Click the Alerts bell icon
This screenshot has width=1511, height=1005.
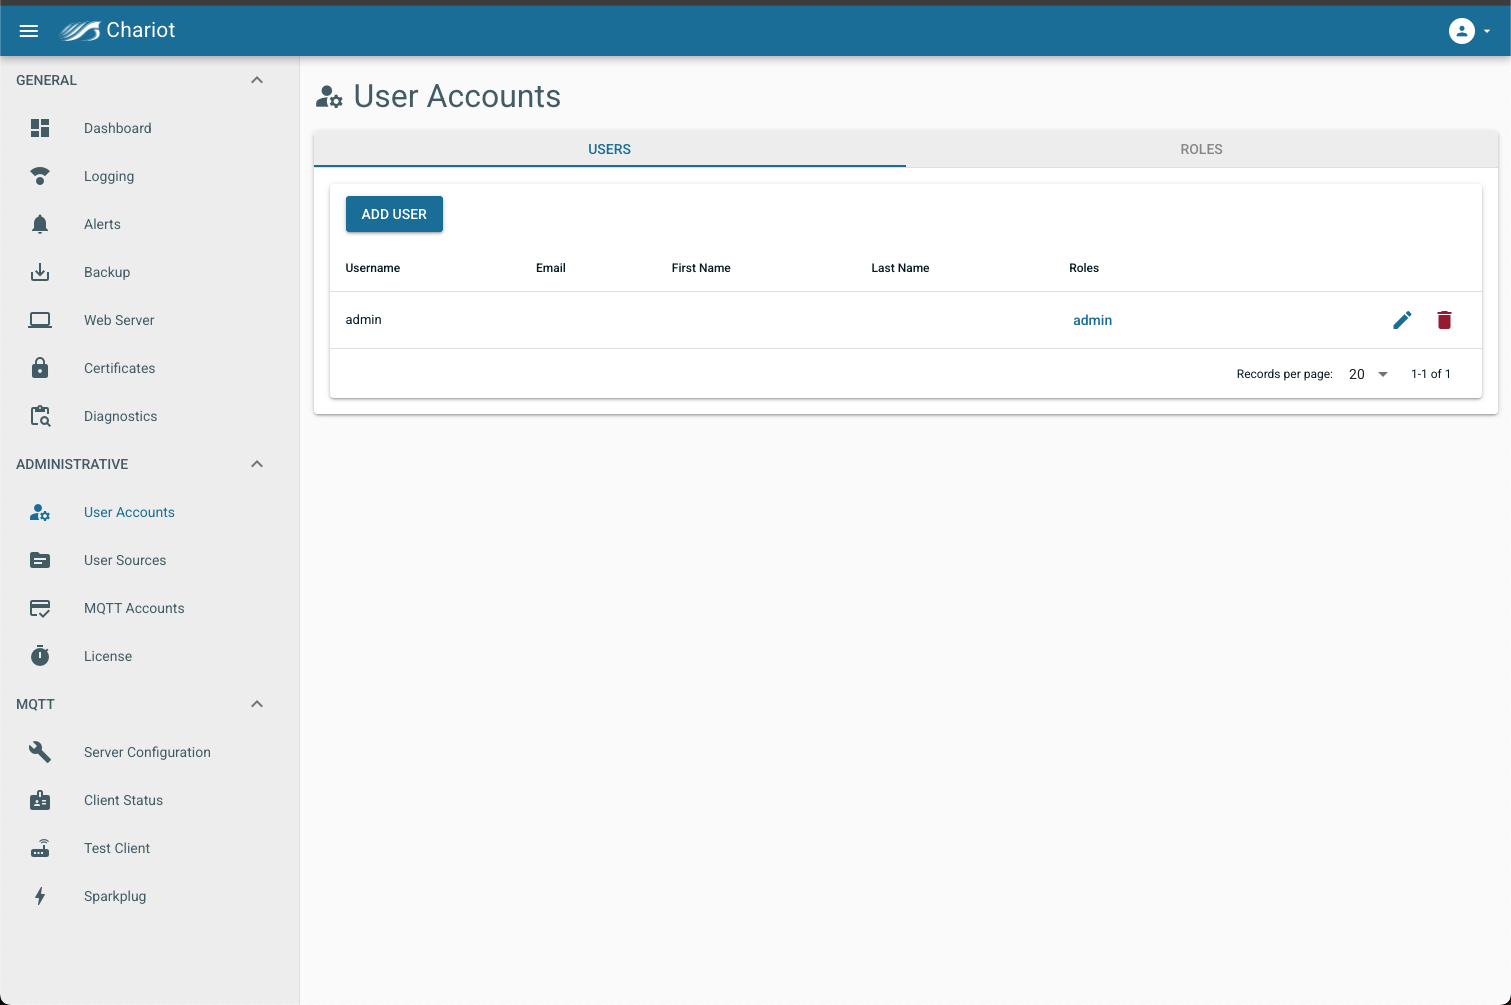point(40,224)
